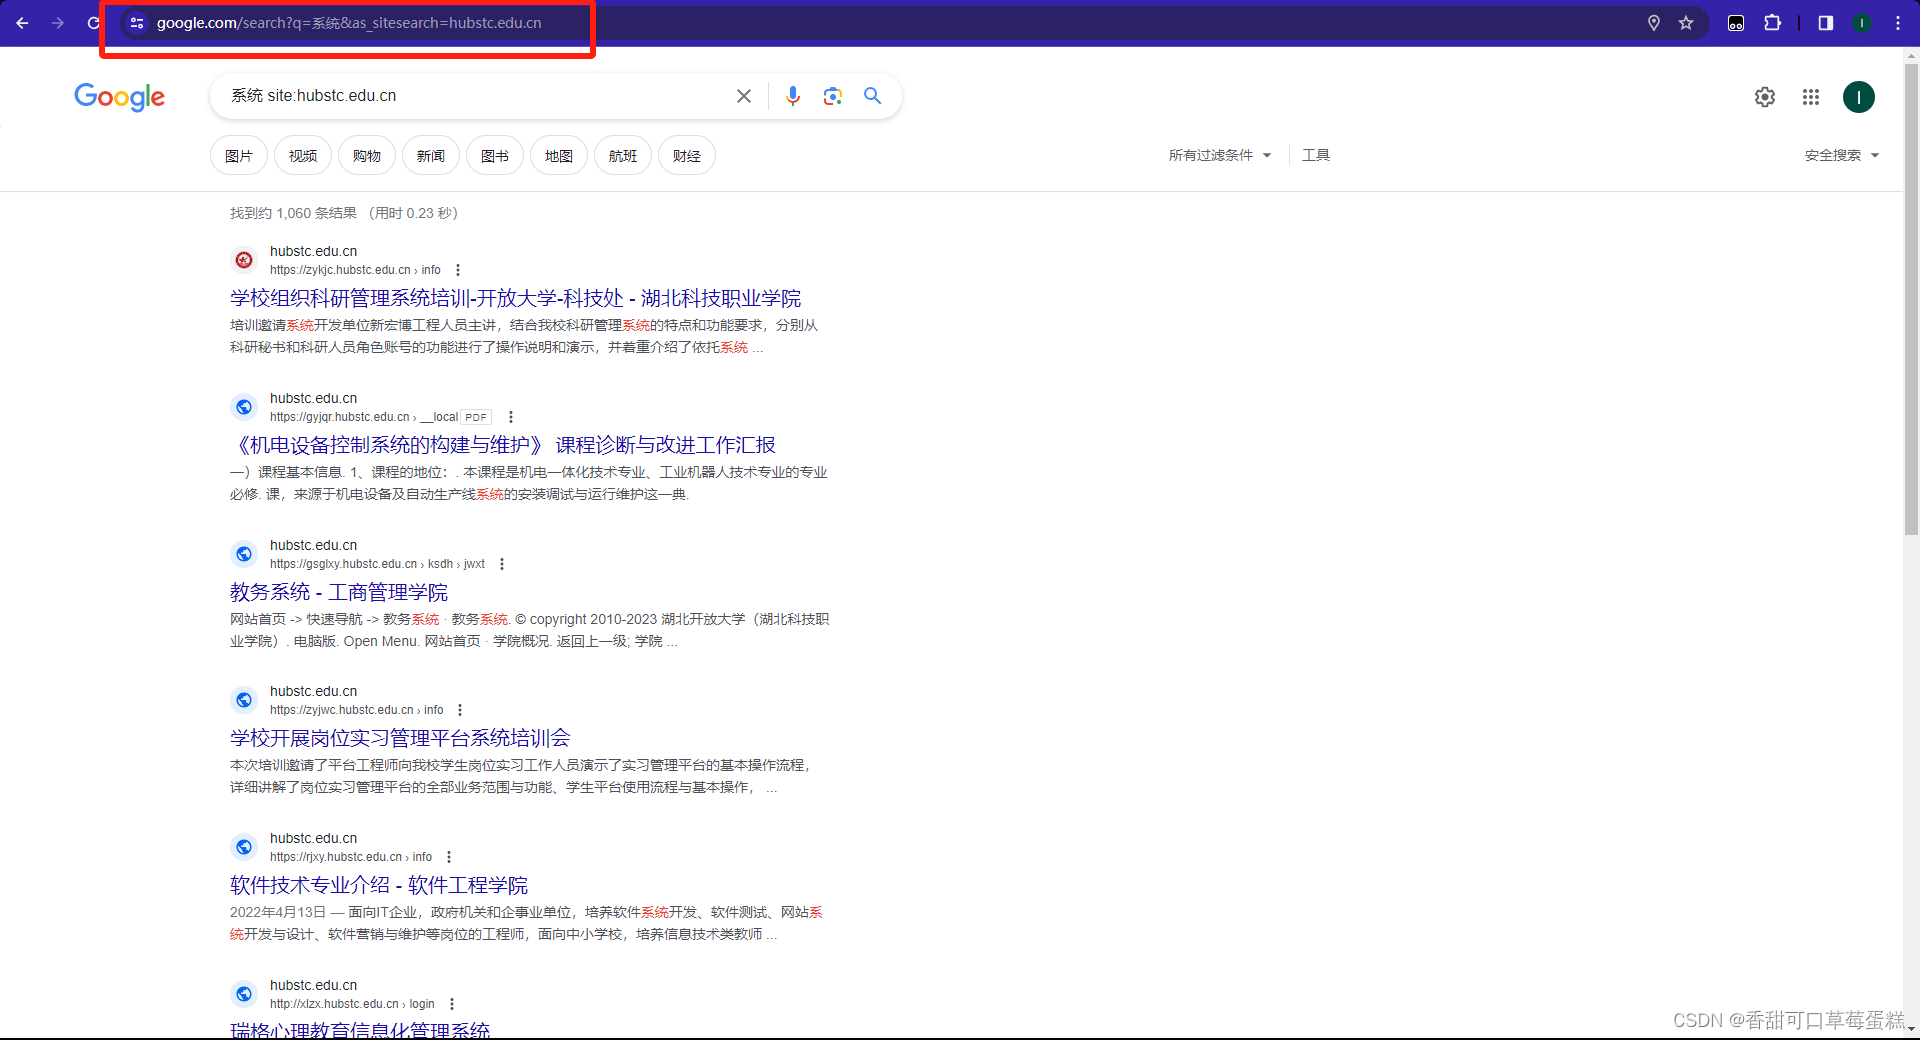Open the Chrome profile avatar in toolbar
The height and width of the screenshot is (1040, 1920).
[x=1862, y=23]
